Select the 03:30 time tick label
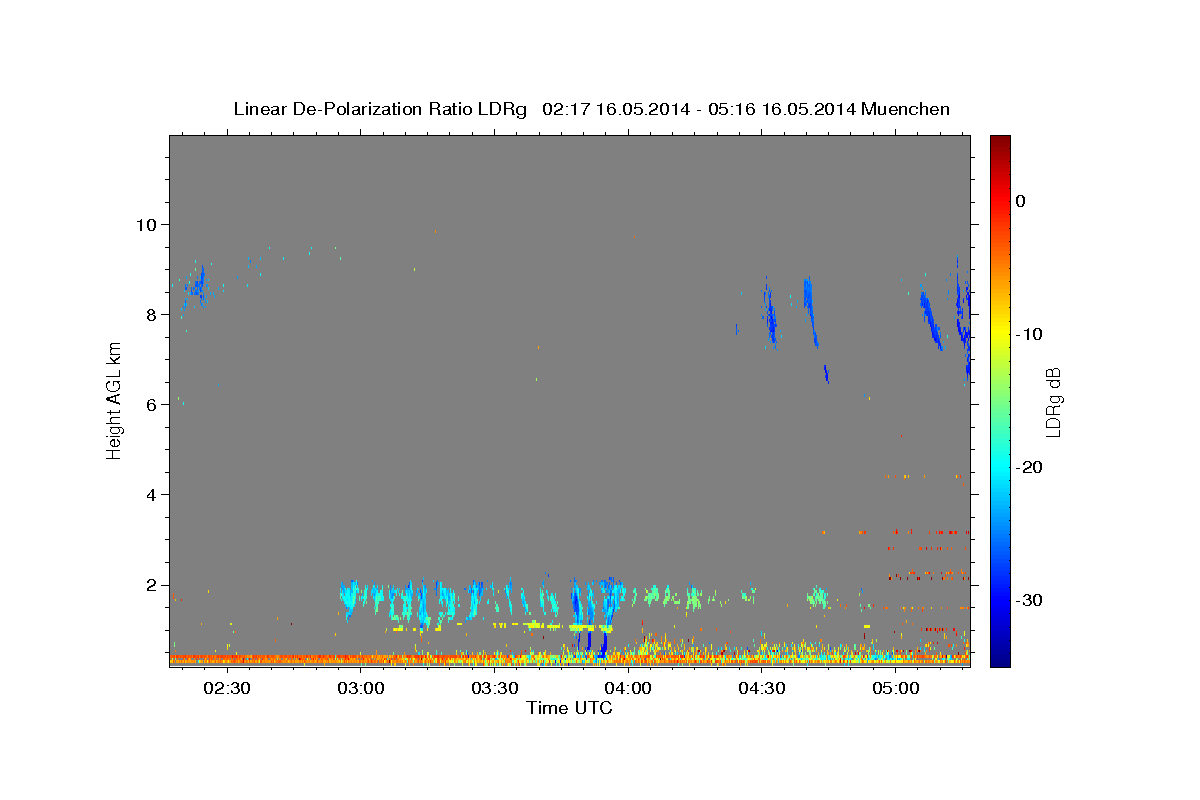The width and height of the screenshot is (1200, 800). click(494, 688)
